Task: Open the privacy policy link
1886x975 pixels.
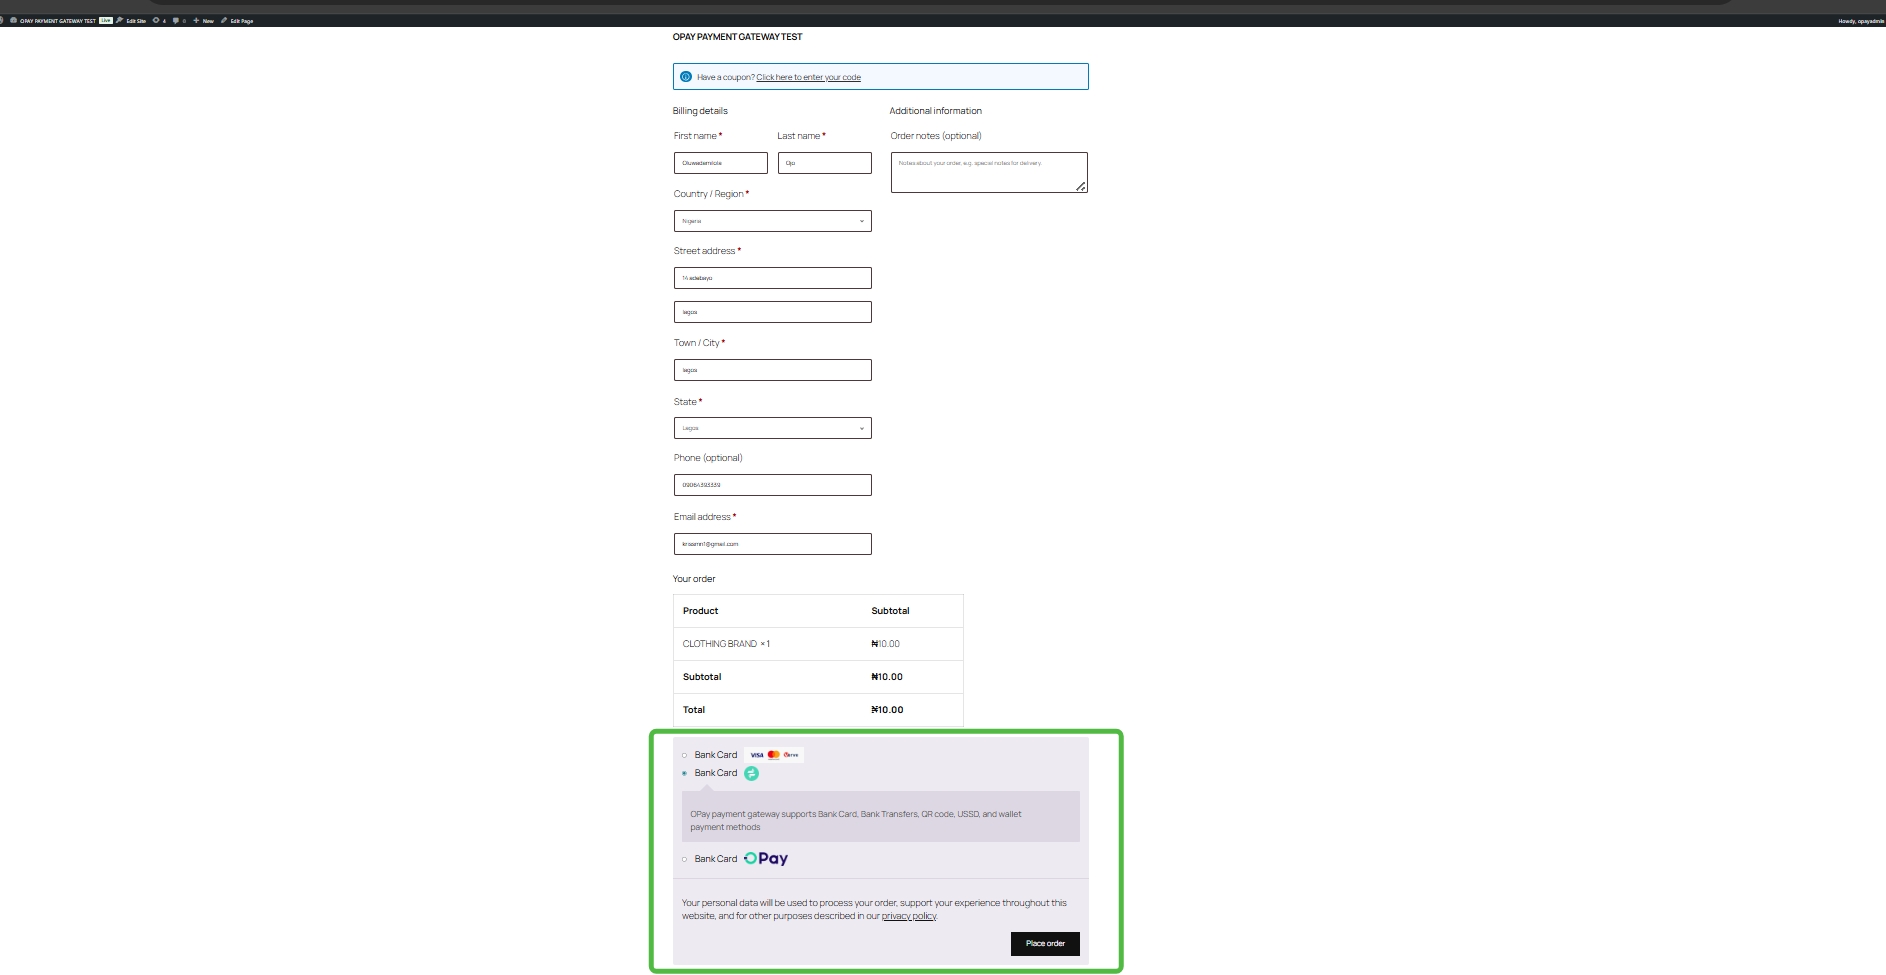Action: tap(908, 916)
